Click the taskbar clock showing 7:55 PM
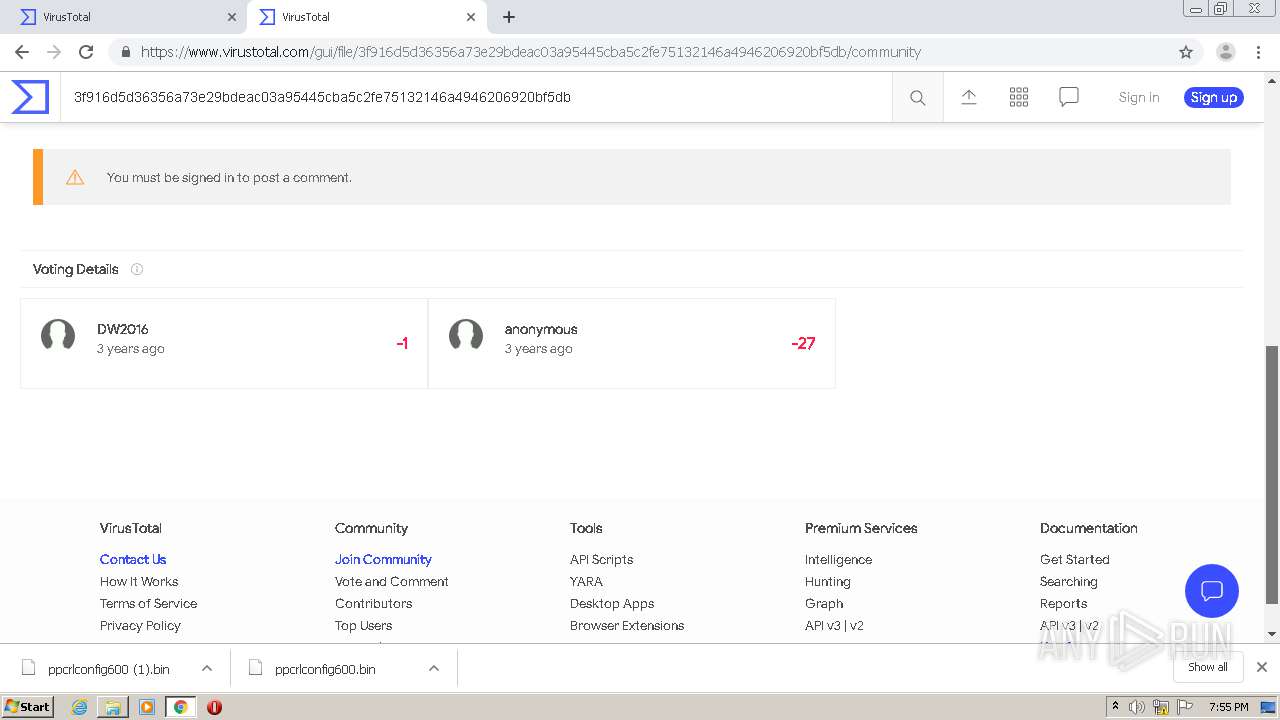1280x720 pixels. (1228, 707)
